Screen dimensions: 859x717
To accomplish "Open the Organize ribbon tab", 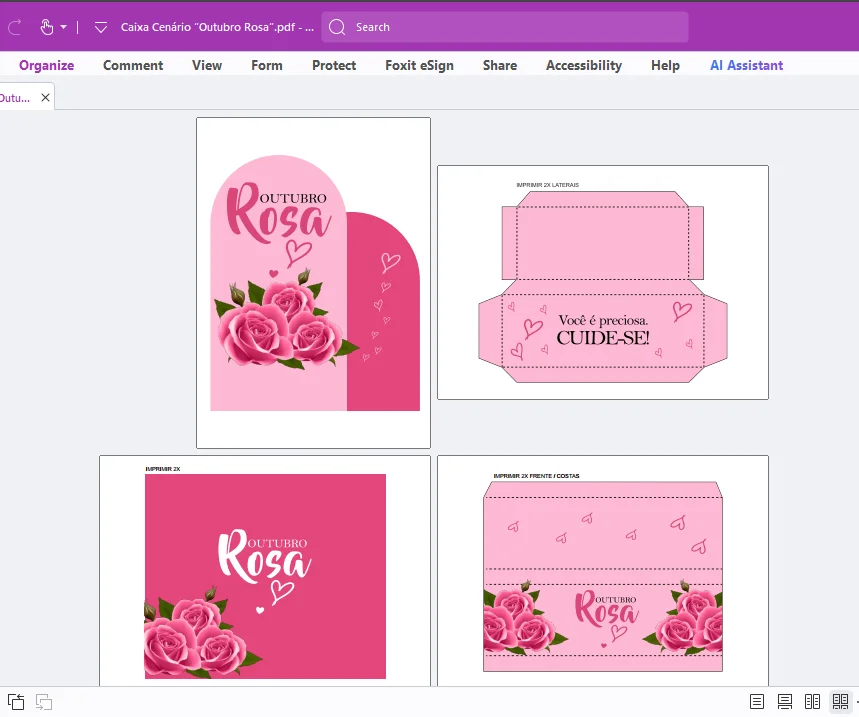I will click(x=47, y=65).
